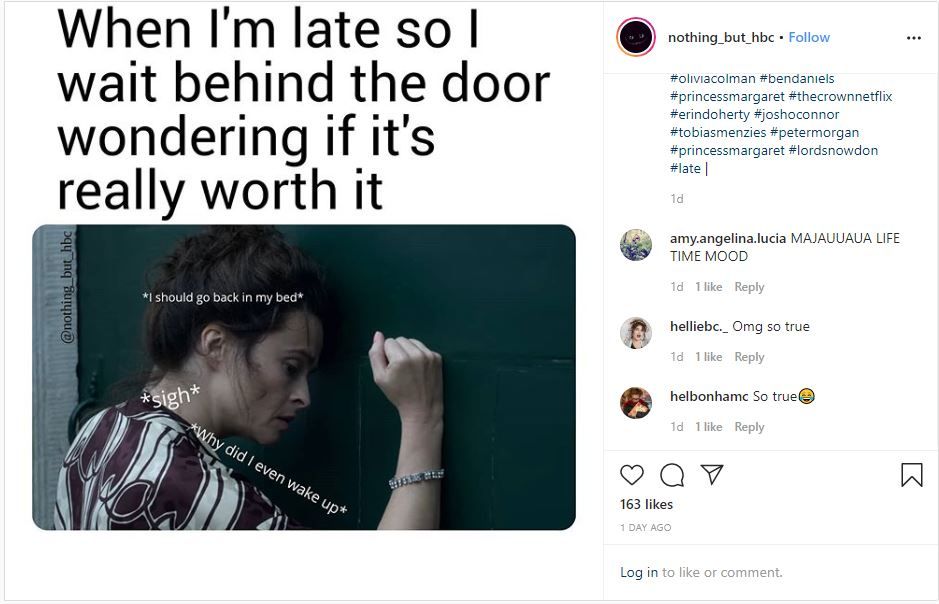Open comments via the speech bubble icon
The width and height of the screenshot is (939, 604).
point(672,475)
